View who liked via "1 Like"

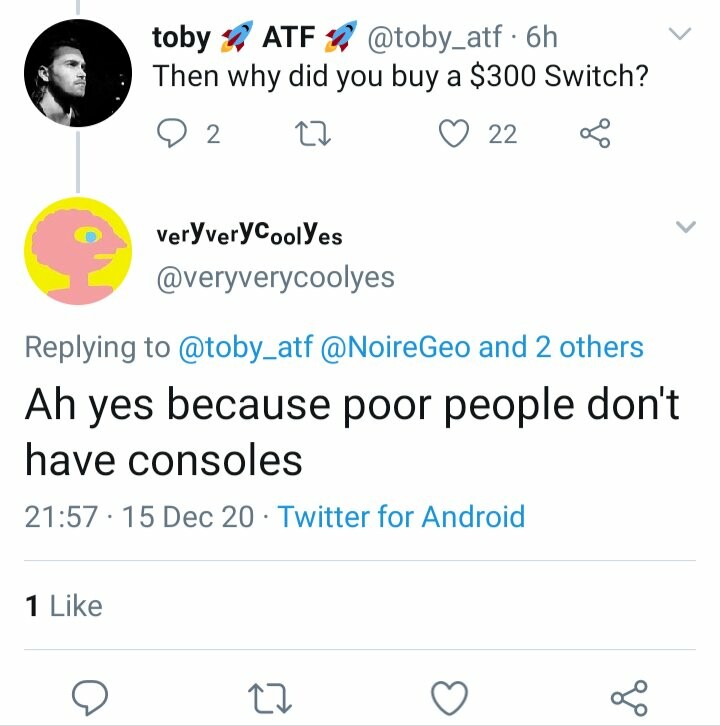(63, 605)
